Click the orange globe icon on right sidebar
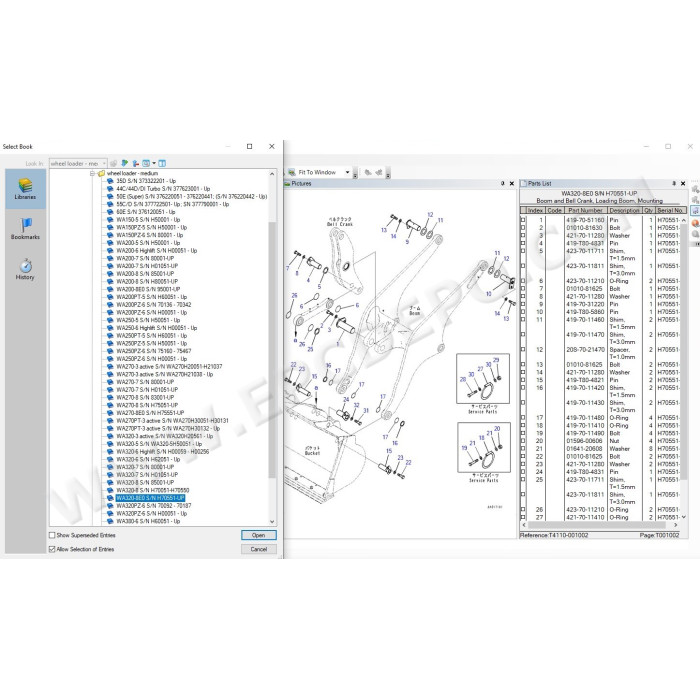The width and height of the screenshot is (700, 700). pyautogui.click(x=695, y=223)
